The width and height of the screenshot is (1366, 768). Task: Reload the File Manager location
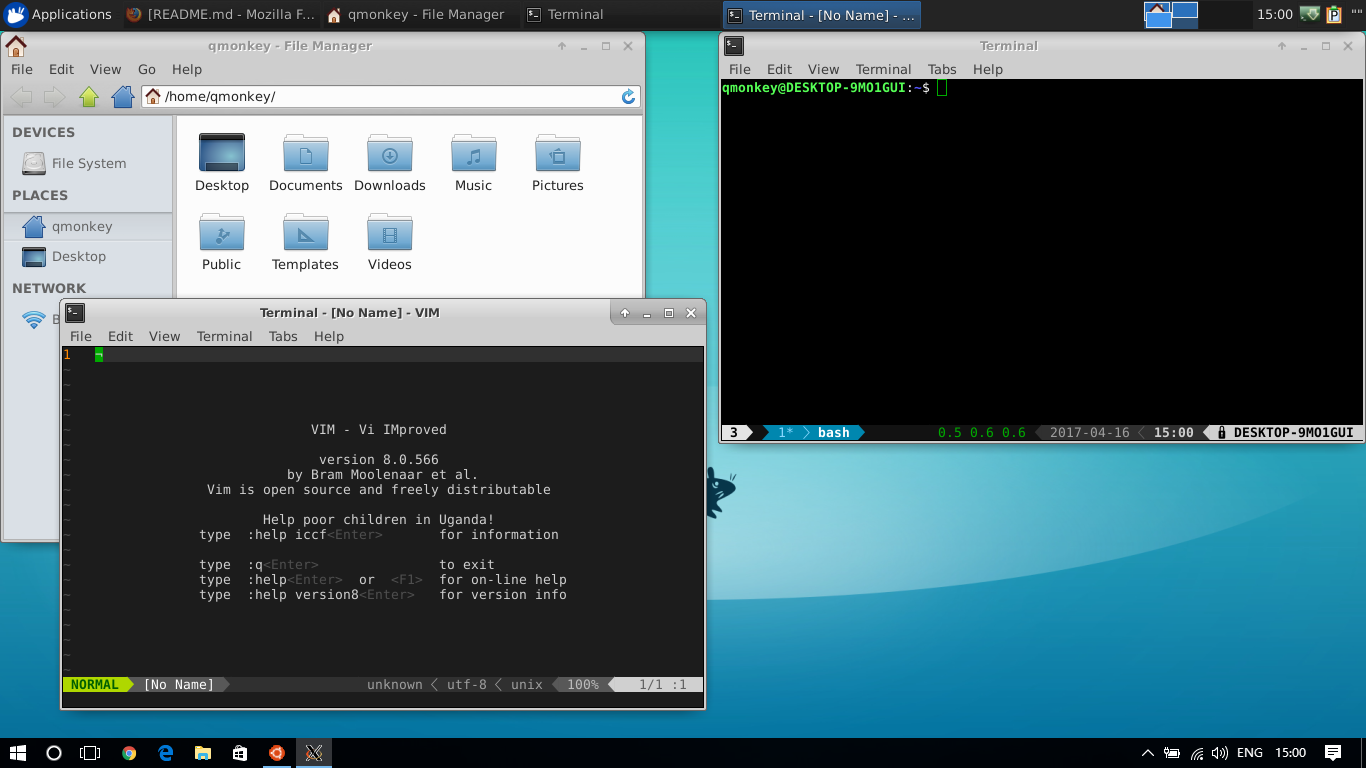point(629,97)
